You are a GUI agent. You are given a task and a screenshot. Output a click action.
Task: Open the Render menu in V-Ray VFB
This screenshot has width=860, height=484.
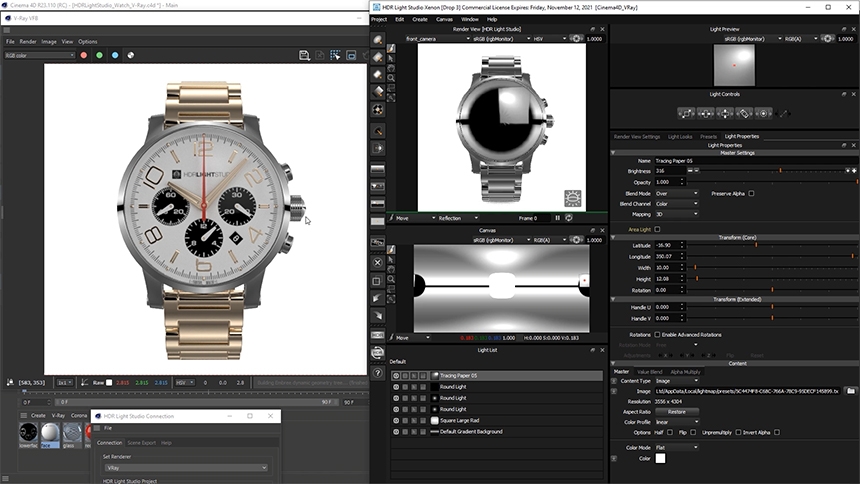[x=27, y=42]
